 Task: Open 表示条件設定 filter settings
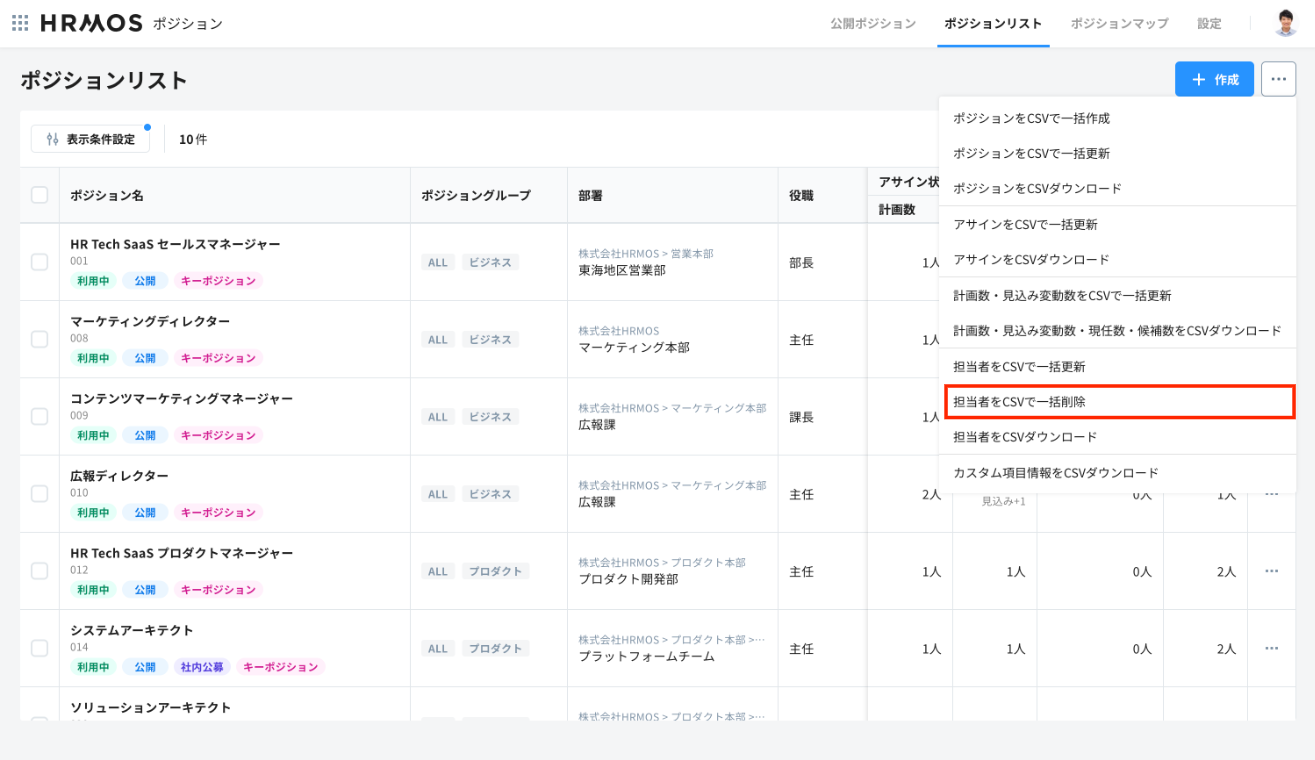(90, 139)
